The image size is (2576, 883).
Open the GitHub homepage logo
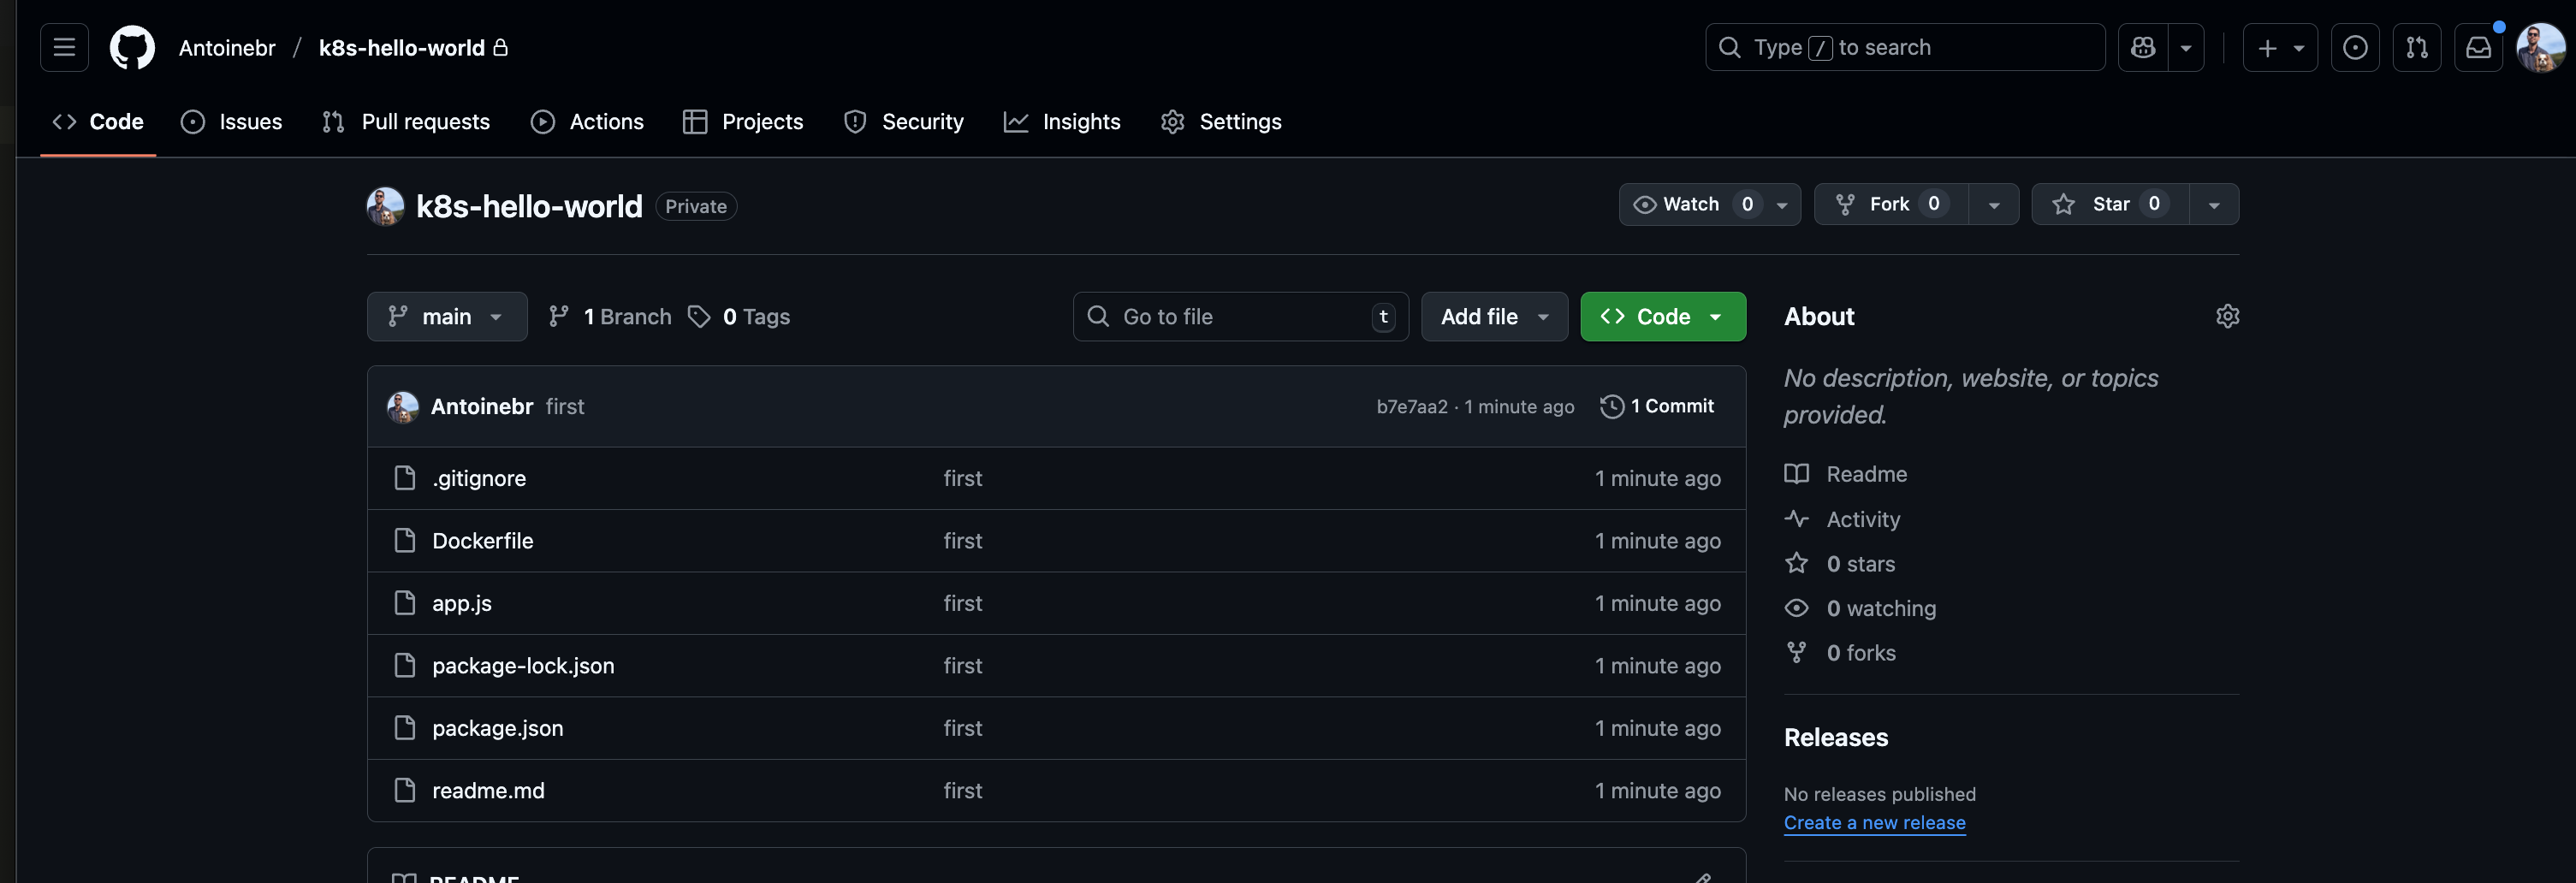pyautogui.click(x=132, y=47)
